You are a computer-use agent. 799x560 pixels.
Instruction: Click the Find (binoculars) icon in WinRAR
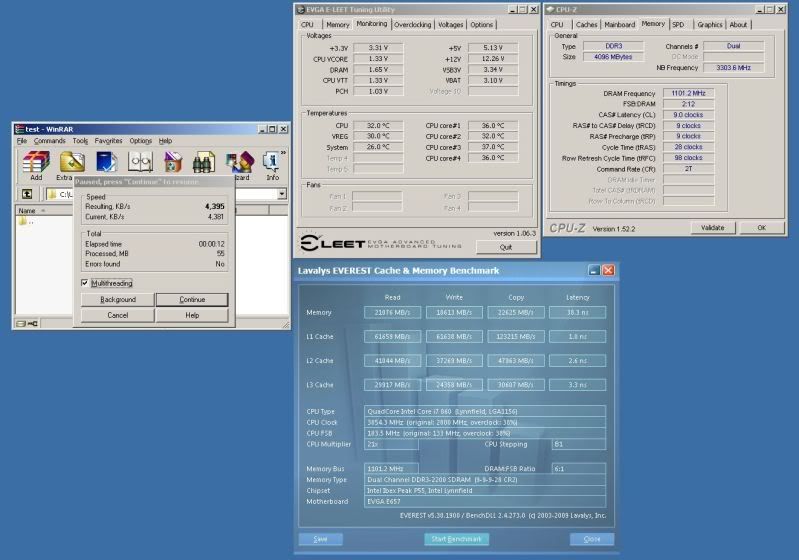click(x=203, y=162)
